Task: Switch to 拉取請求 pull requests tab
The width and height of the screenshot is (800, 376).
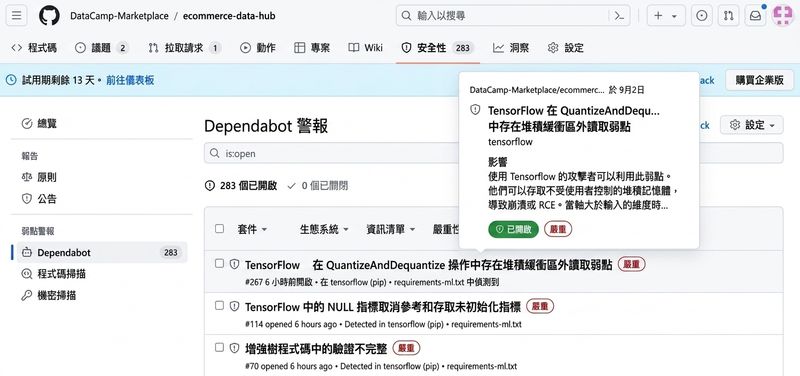Action: [x=184, y=48]
